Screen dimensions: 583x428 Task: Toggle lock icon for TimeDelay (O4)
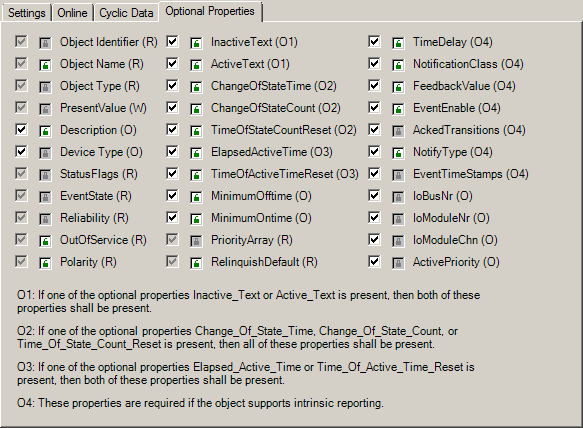(x=398, y=43)
